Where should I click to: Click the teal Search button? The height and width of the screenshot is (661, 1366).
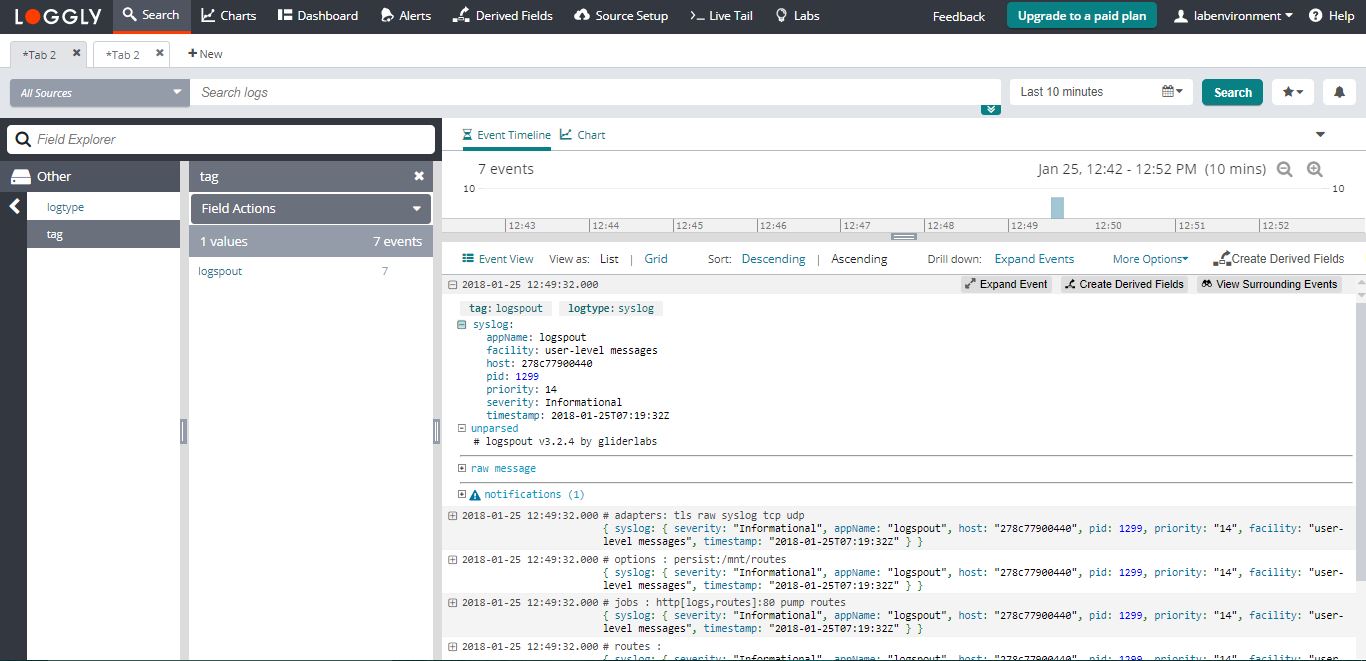point(1232,92)
